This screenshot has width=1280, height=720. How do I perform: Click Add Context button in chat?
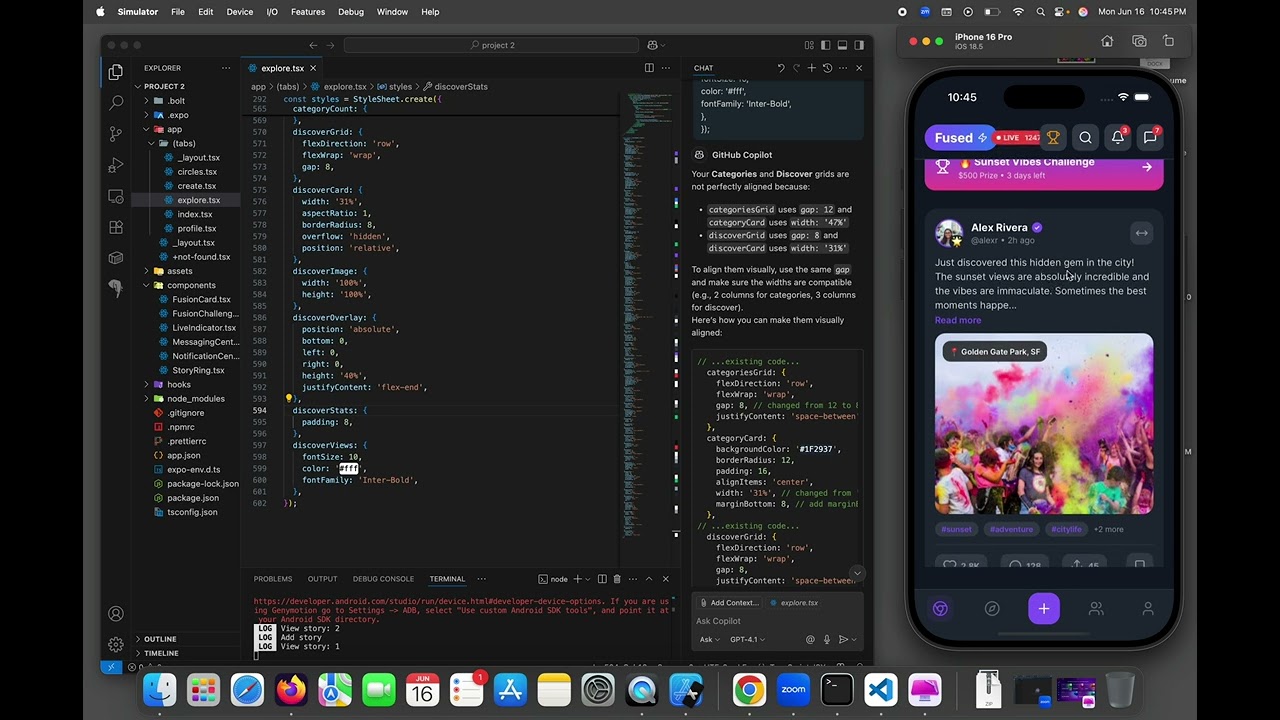click(x=729, y=603)
